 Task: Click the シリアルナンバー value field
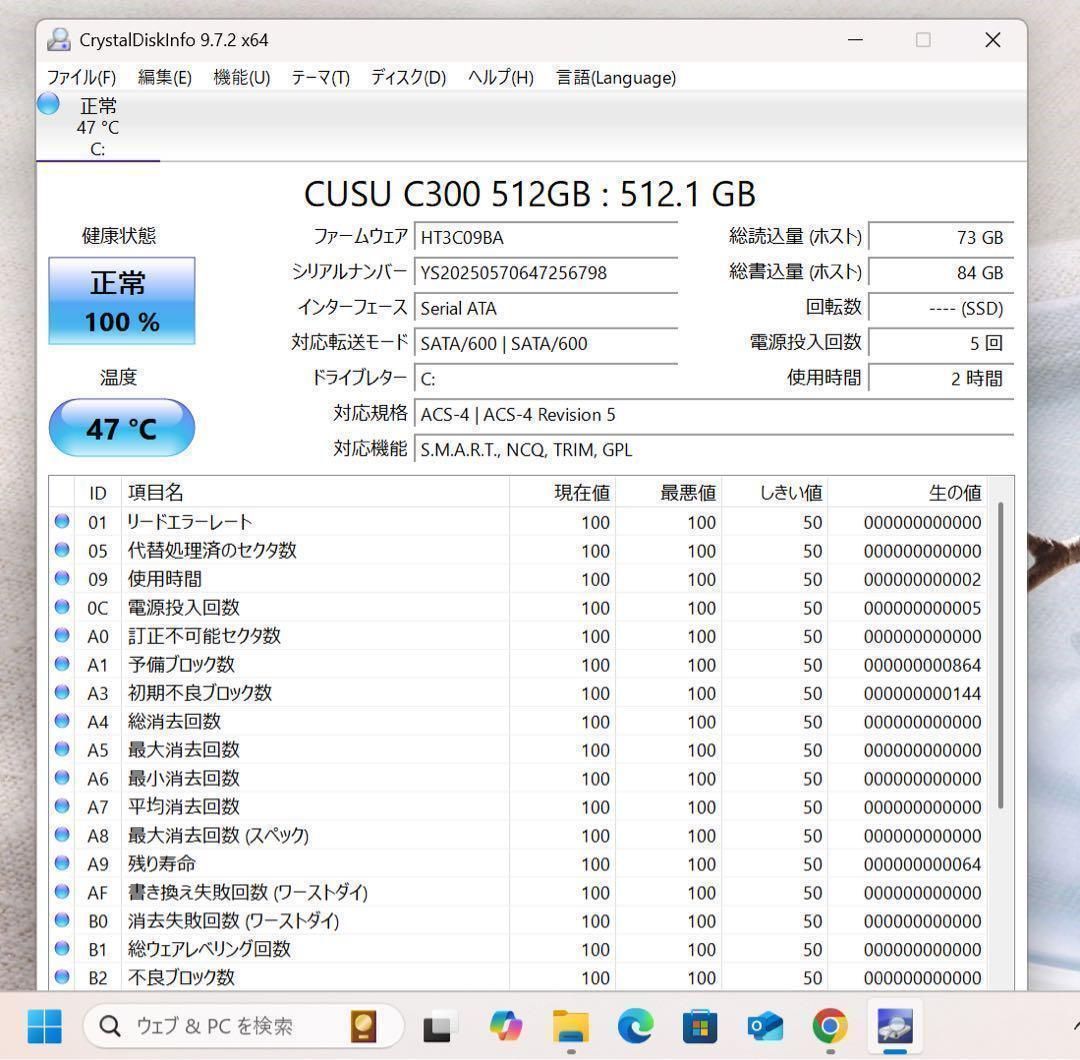[x=545, y=272]
